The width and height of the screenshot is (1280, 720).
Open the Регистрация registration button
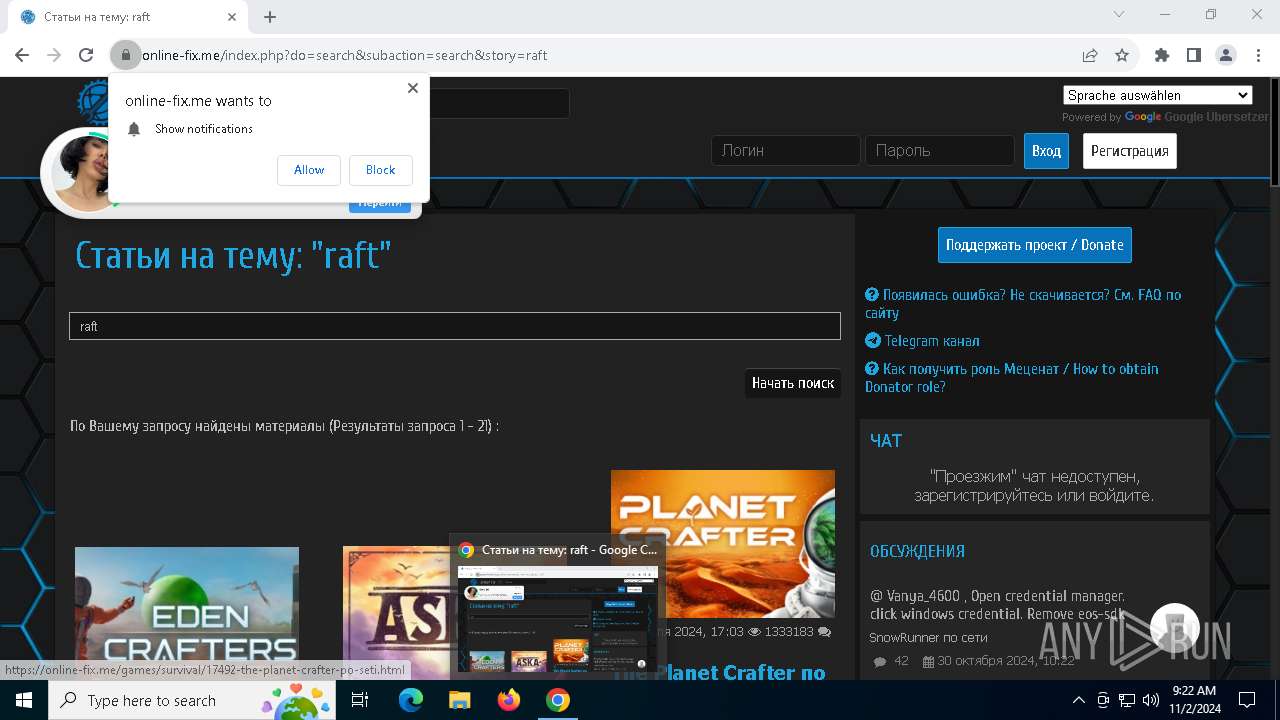[x=1130, y=151]
